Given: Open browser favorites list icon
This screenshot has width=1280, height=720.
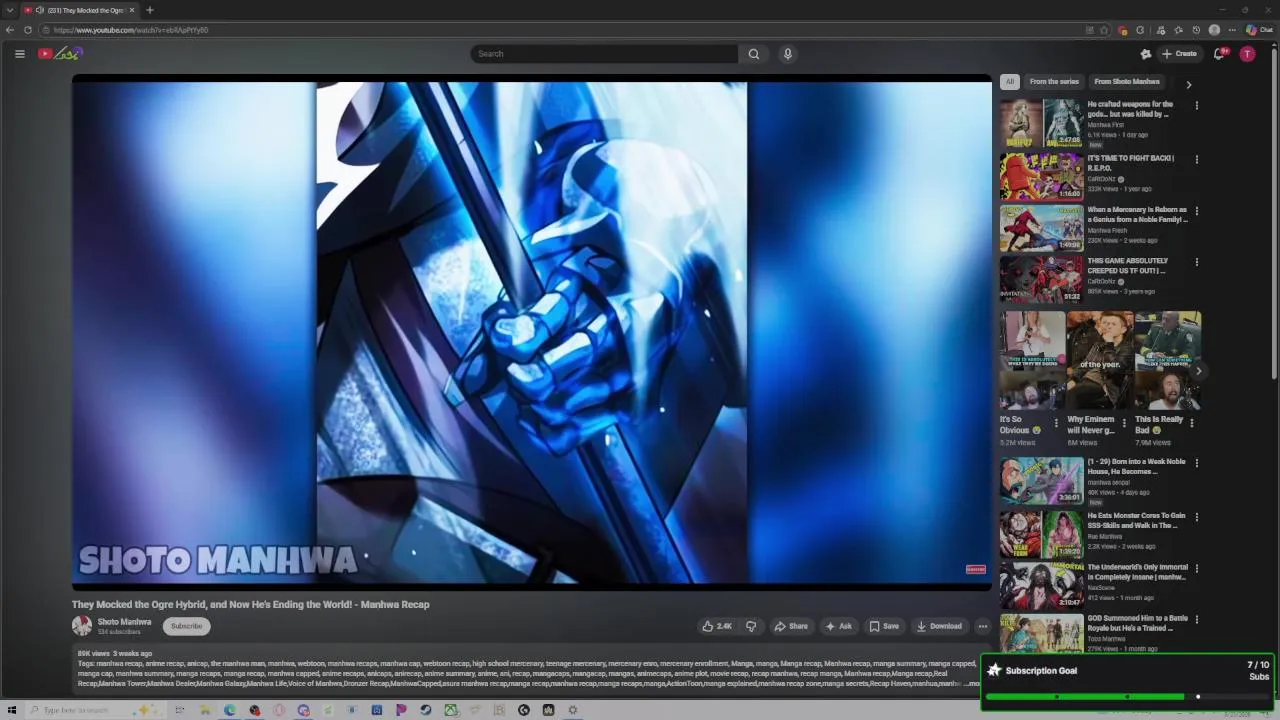Looking at the screenshot, I should (1178, 30).
